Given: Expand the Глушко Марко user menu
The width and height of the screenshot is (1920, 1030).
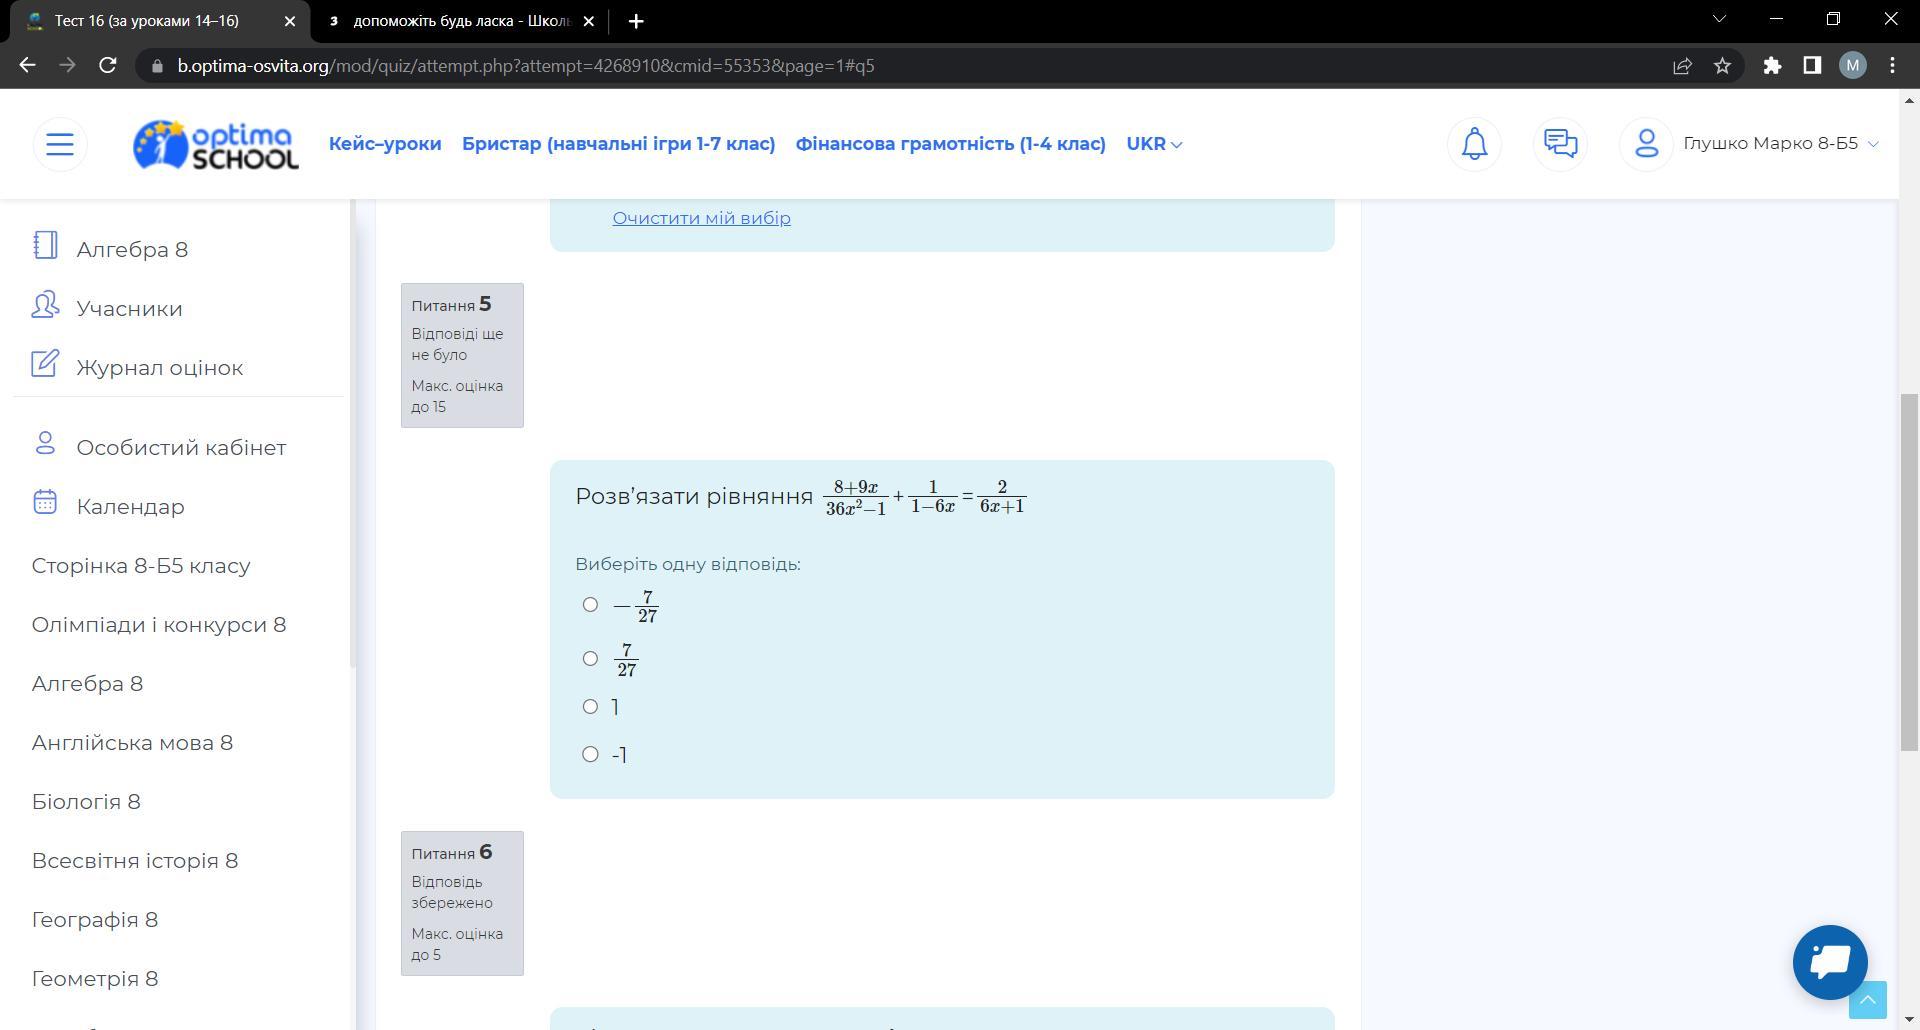Looking at the screenshot, I should coord(1780,144).
